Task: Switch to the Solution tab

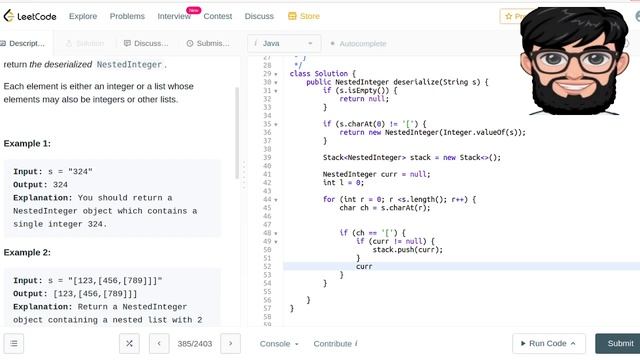Action: coord(85,43)
